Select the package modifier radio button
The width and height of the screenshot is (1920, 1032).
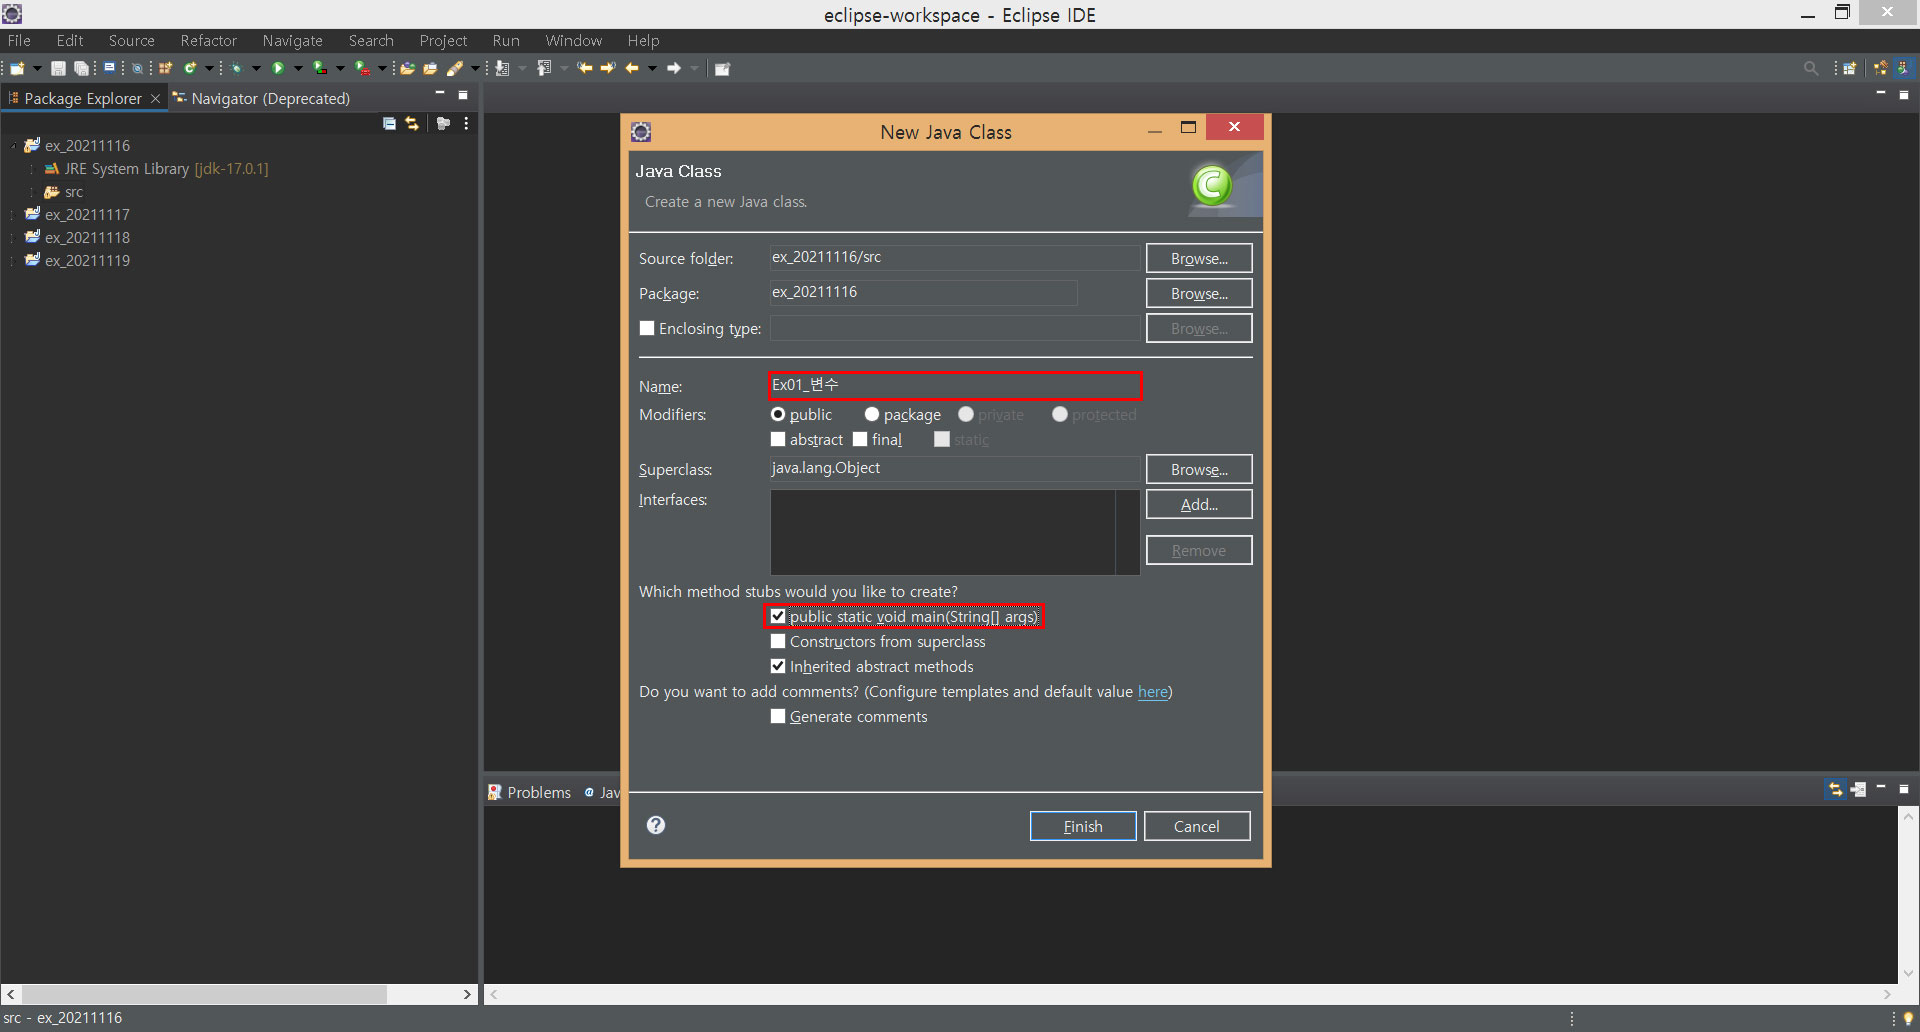point(872,414)
